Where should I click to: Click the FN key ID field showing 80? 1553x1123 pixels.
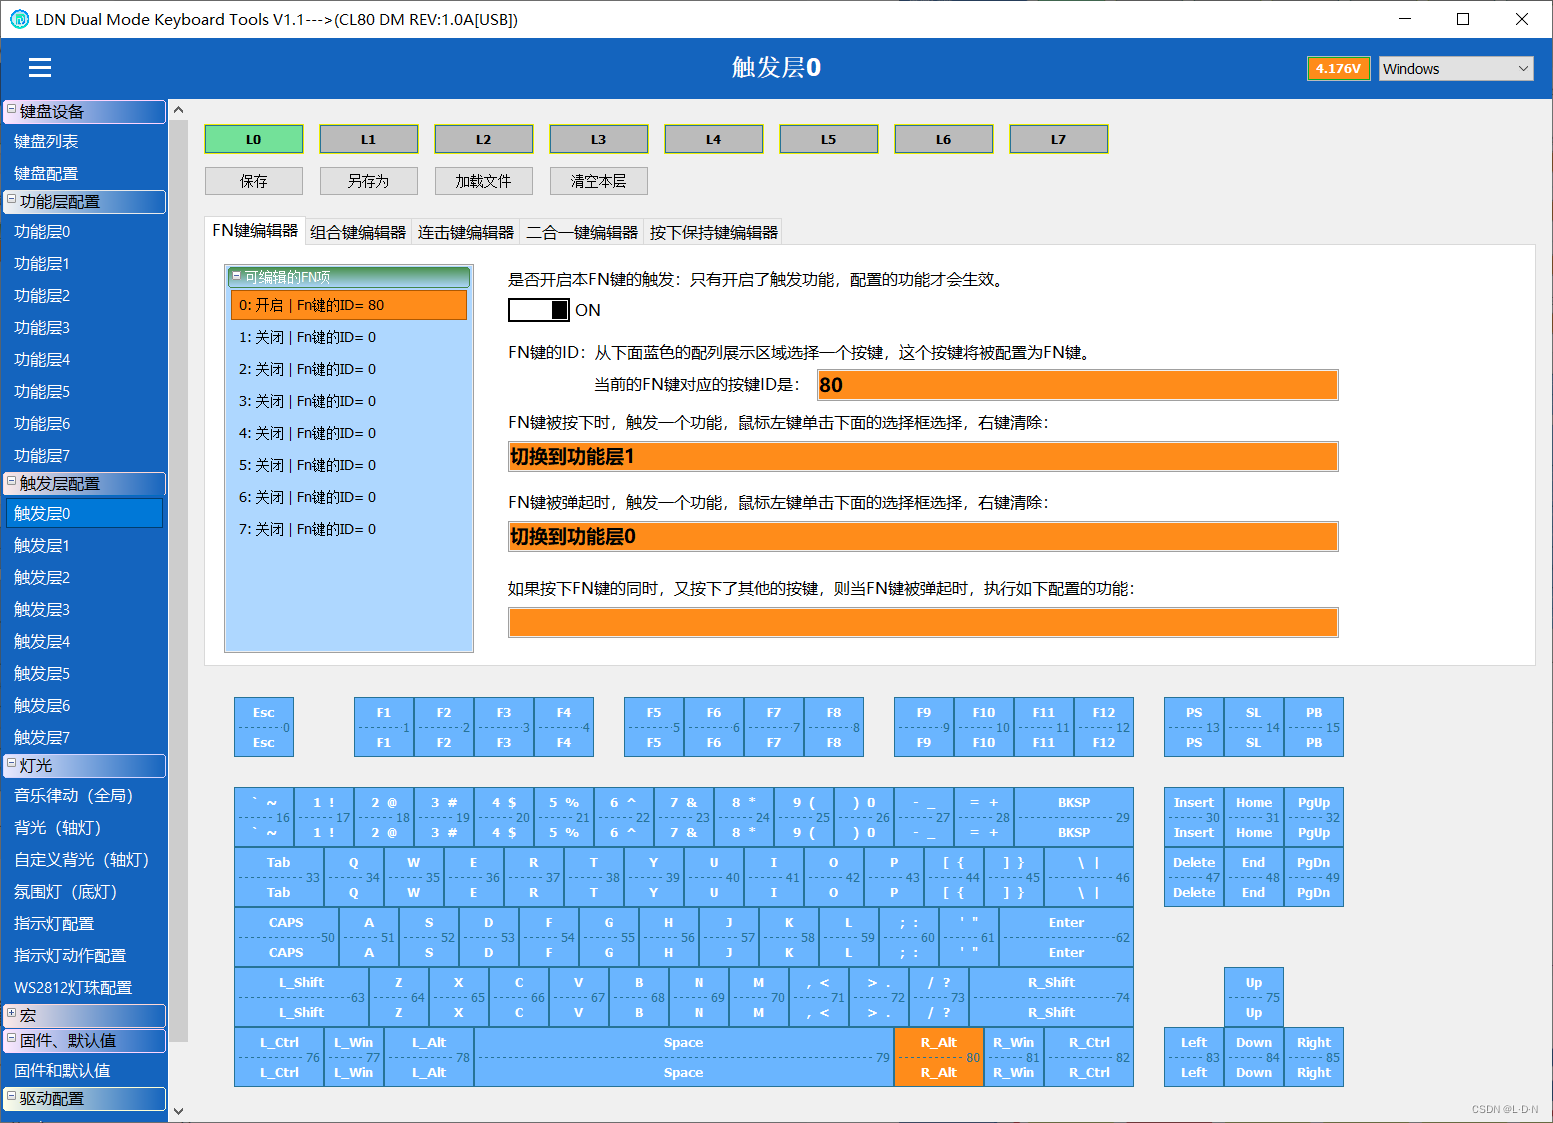1078,385
